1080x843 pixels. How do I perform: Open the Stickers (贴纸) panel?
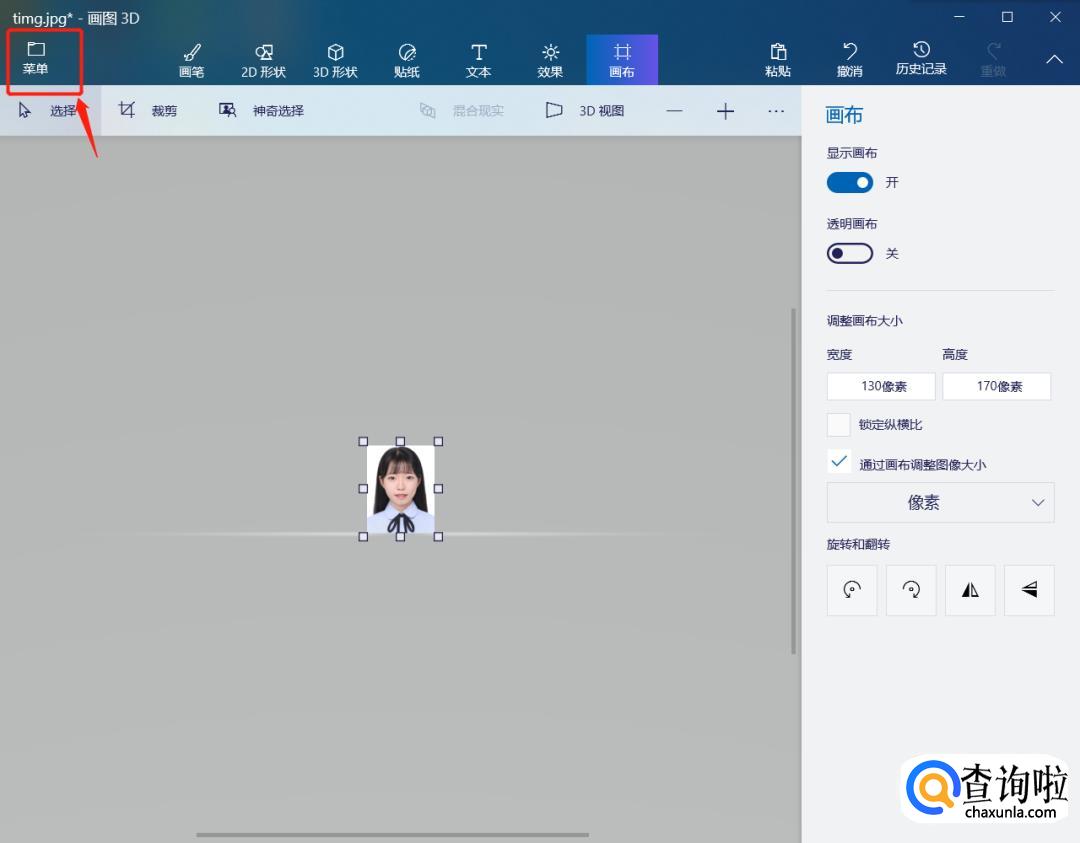click(x=407, y=60)
